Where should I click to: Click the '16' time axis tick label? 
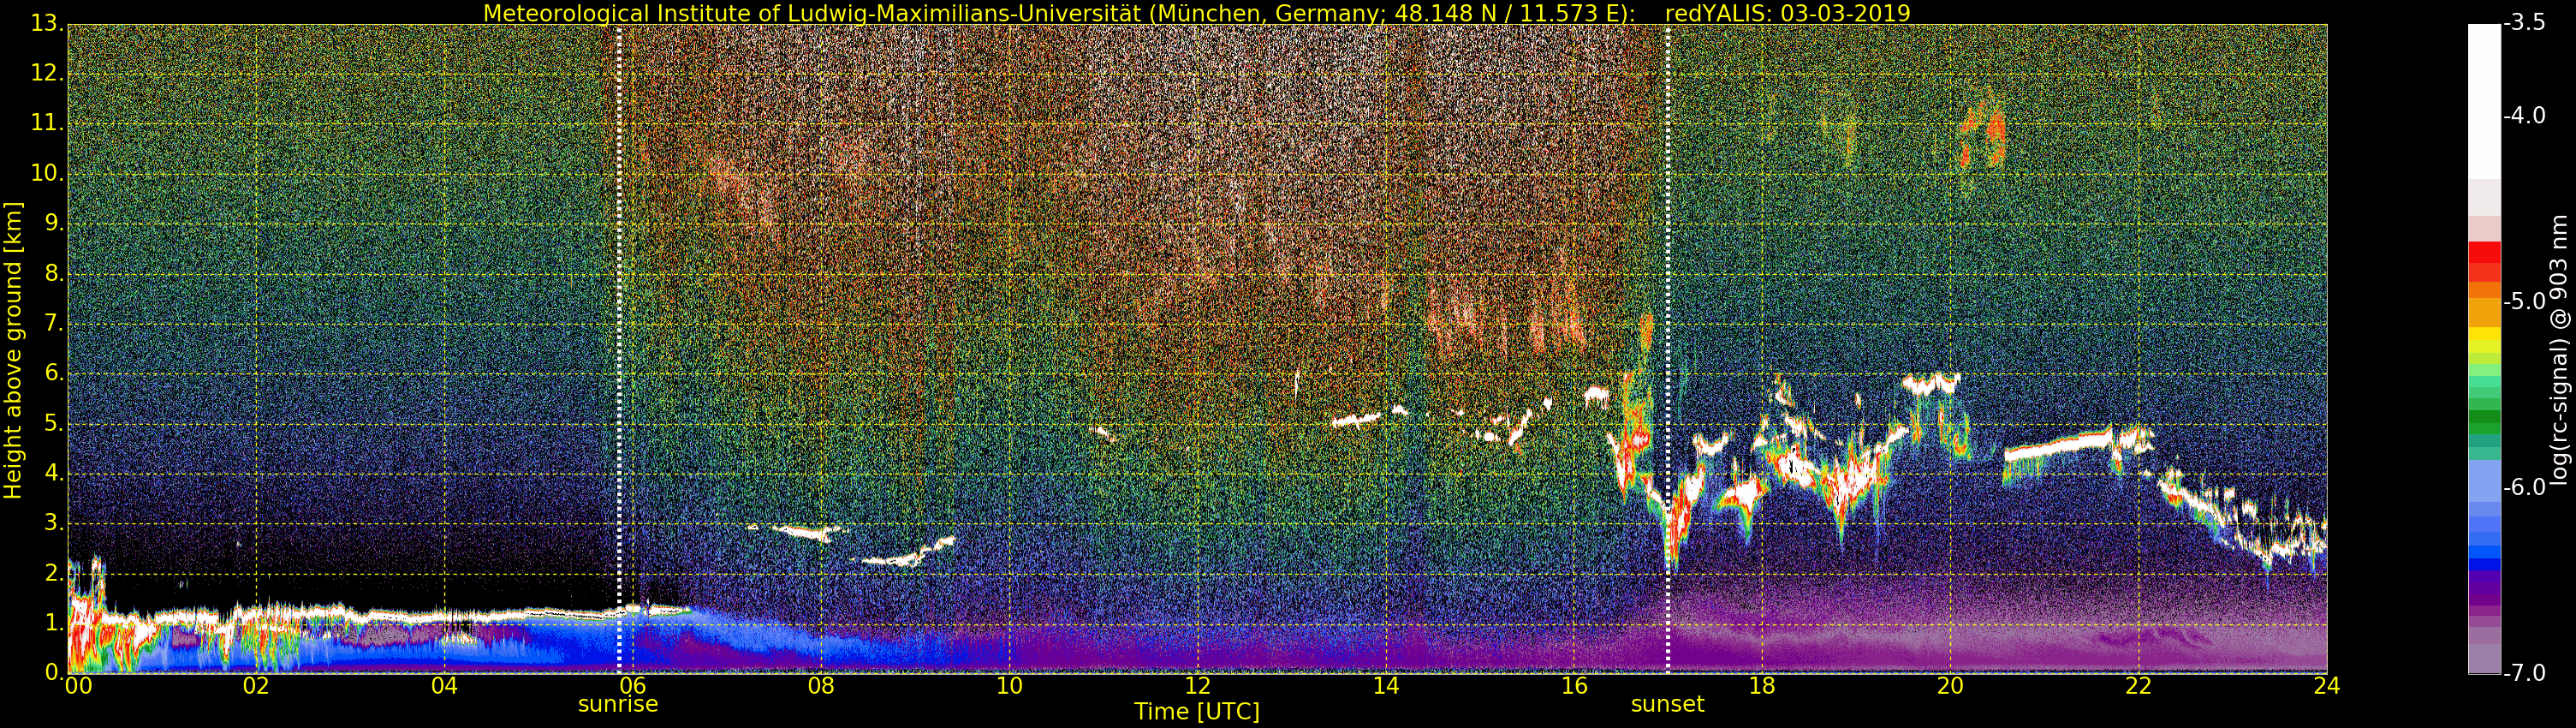tap(1574, 686)
